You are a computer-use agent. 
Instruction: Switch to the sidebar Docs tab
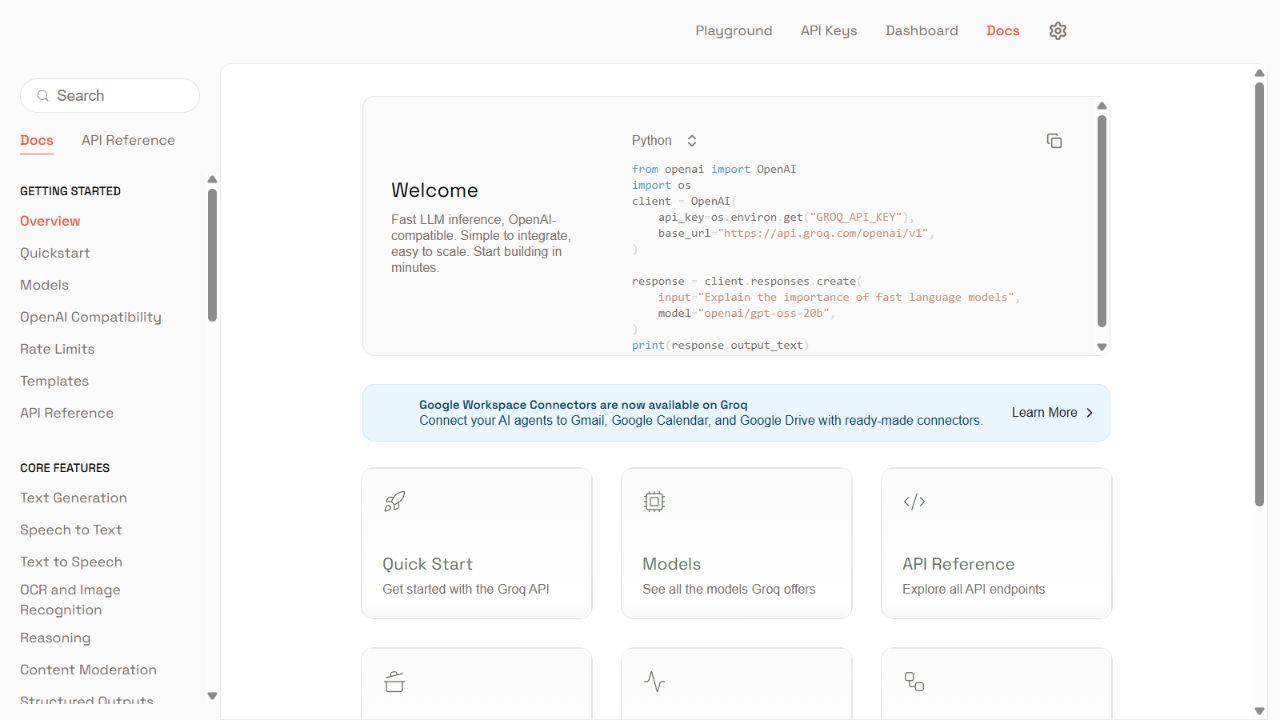click(x=37, y=141)
